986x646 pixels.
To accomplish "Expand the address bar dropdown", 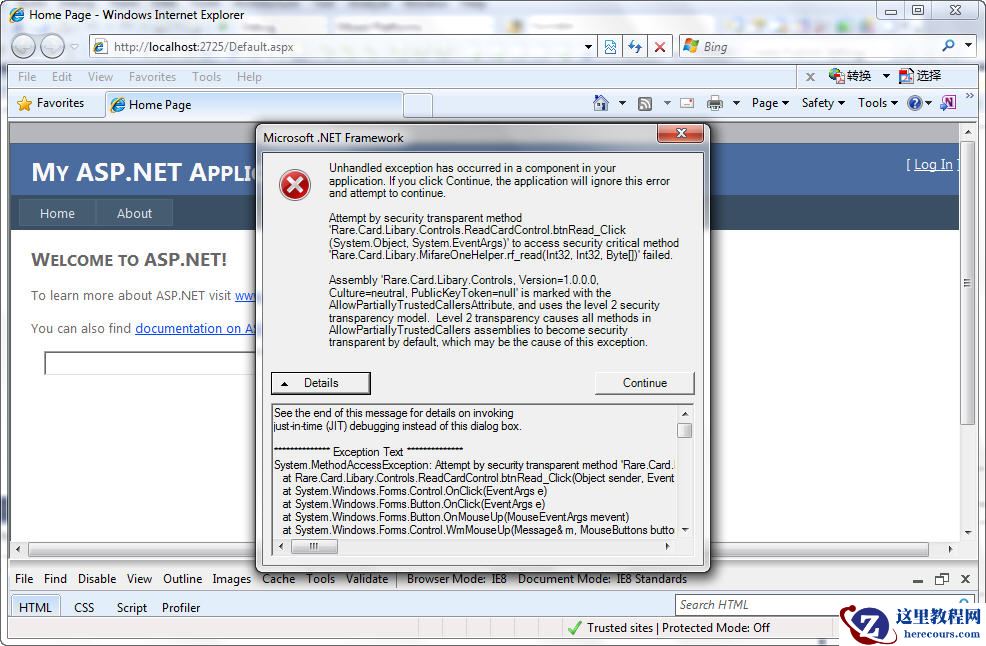I will pos(589,47).
